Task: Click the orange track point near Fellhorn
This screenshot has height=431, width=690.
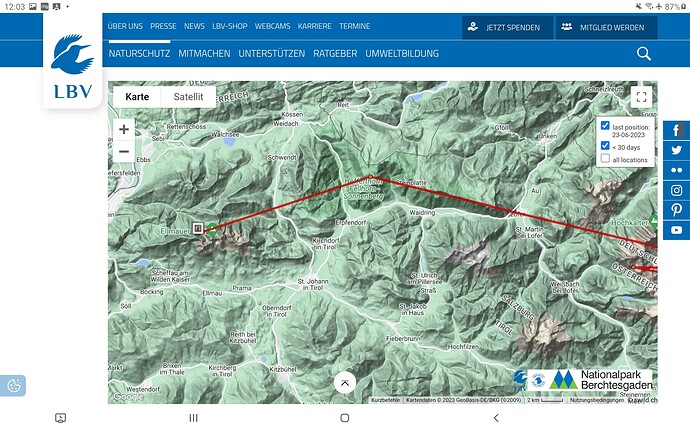Action: 371,177
